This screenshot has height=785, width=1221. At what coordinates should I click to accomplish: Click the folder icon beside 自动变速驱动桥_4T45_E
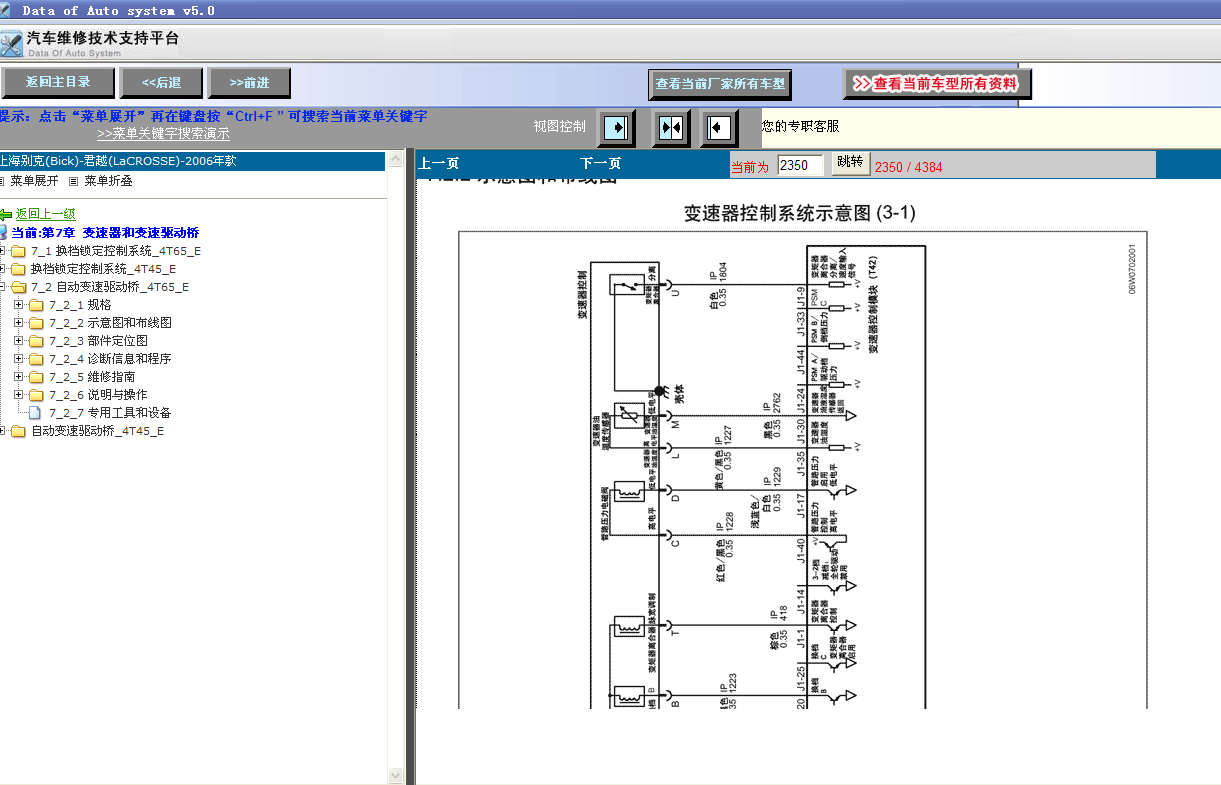(x=18, y=431)
